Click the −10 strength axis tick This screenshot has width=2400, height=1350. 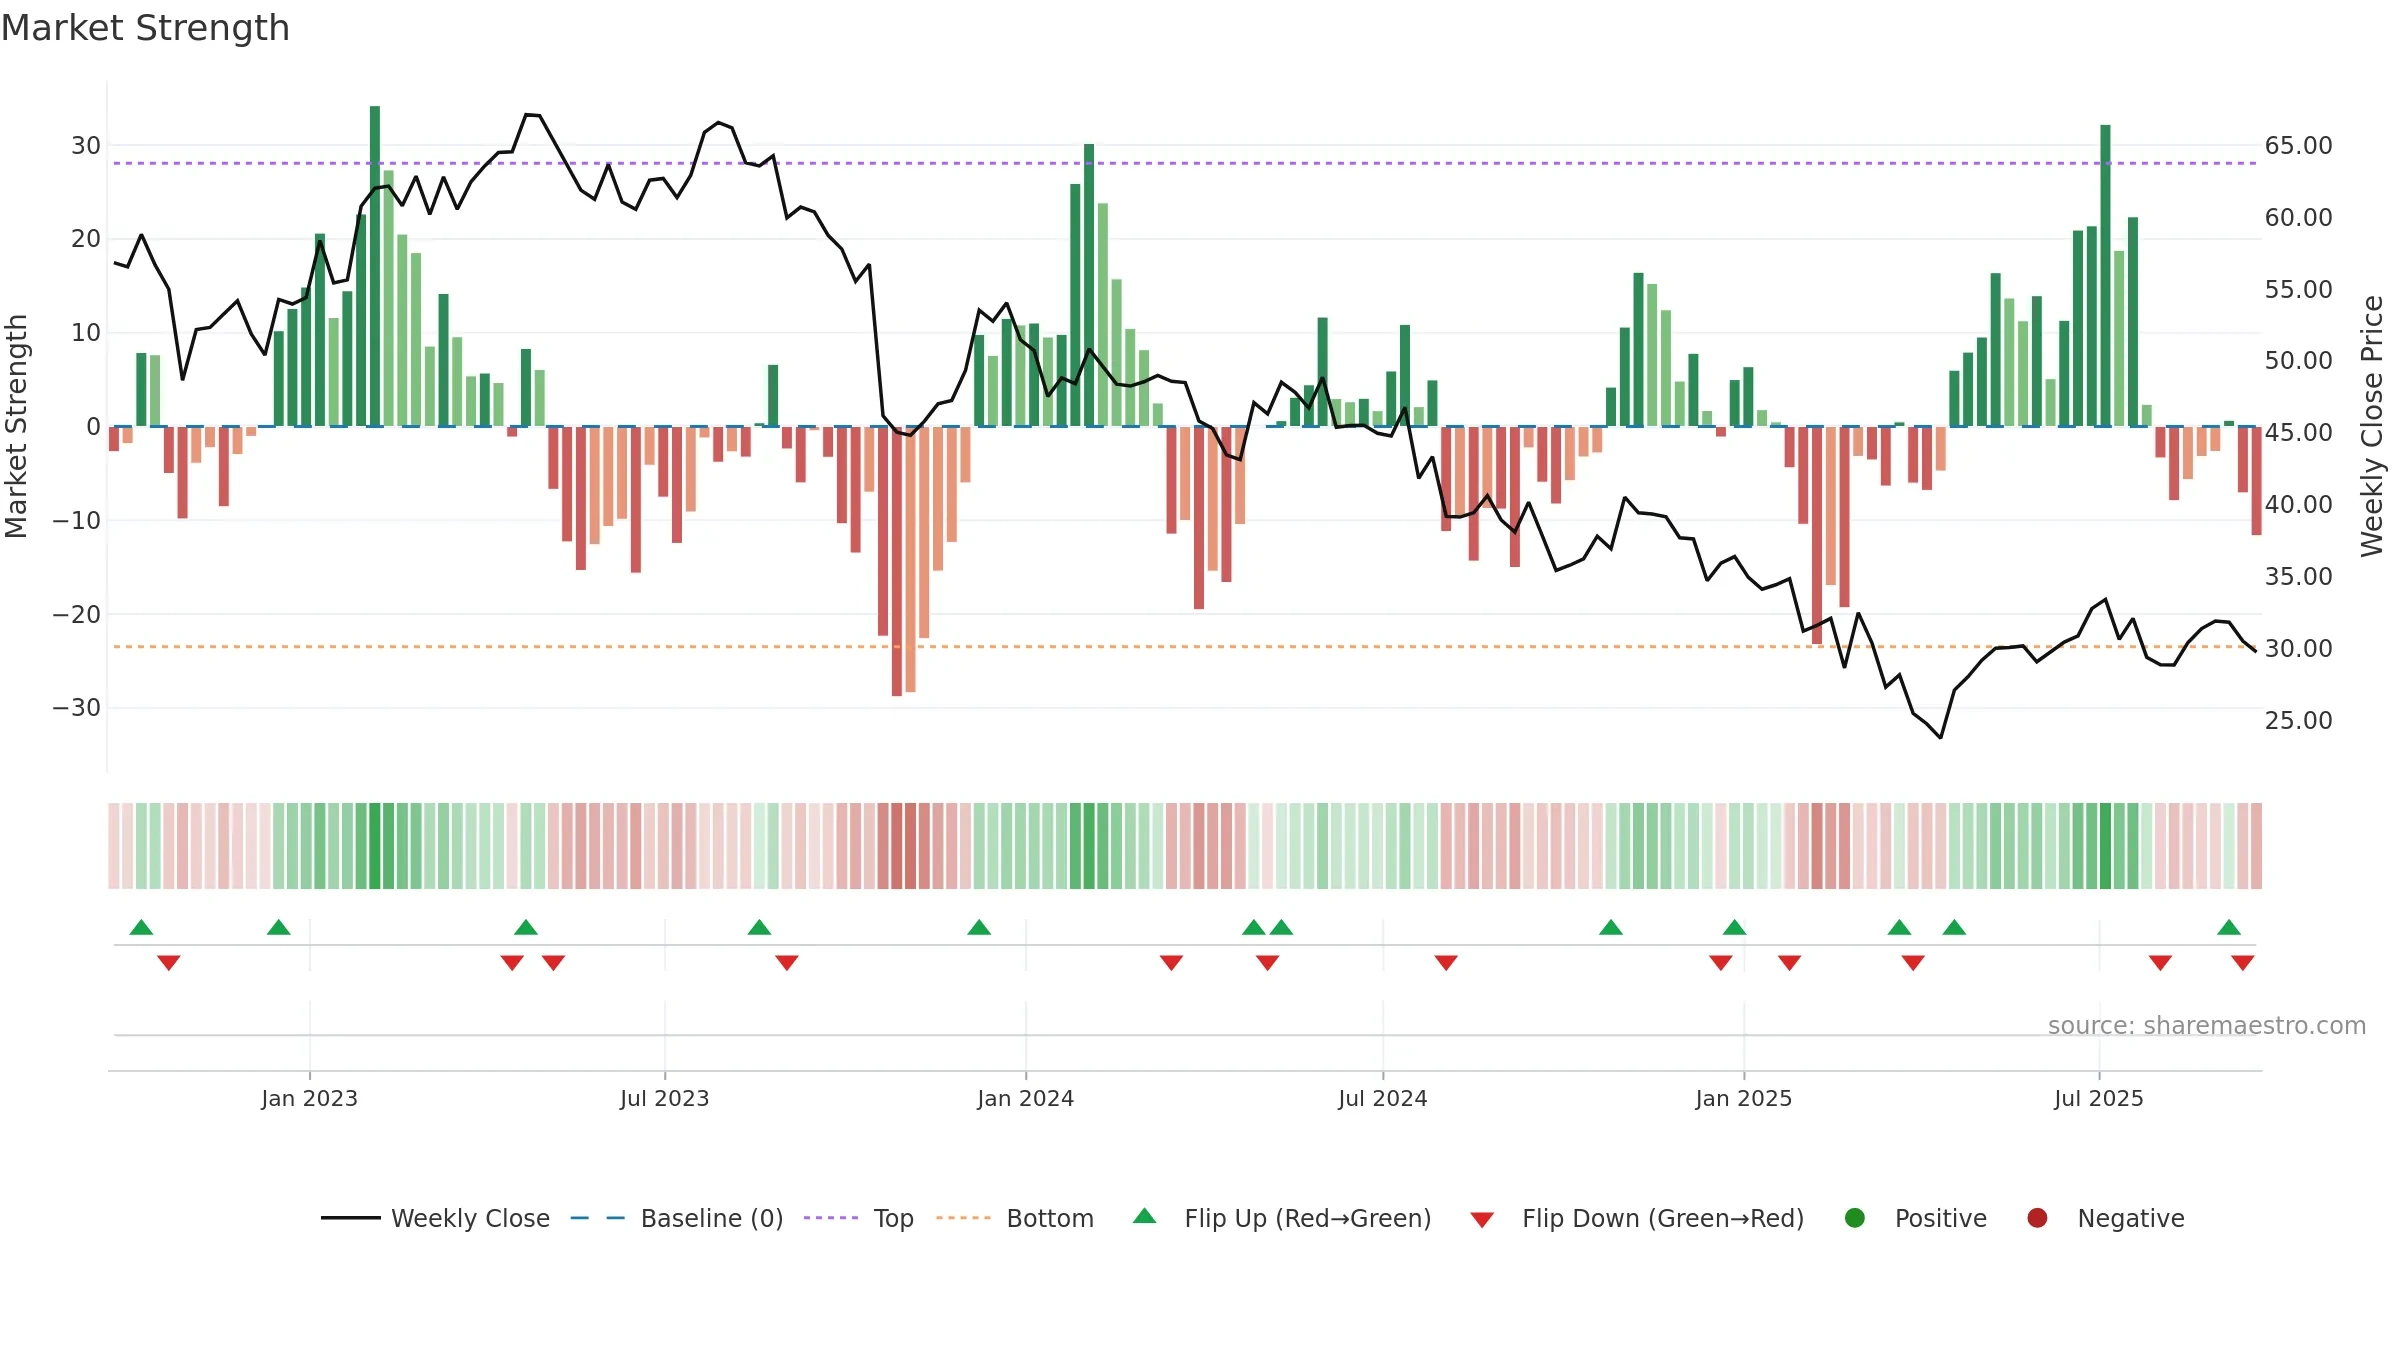77,520
